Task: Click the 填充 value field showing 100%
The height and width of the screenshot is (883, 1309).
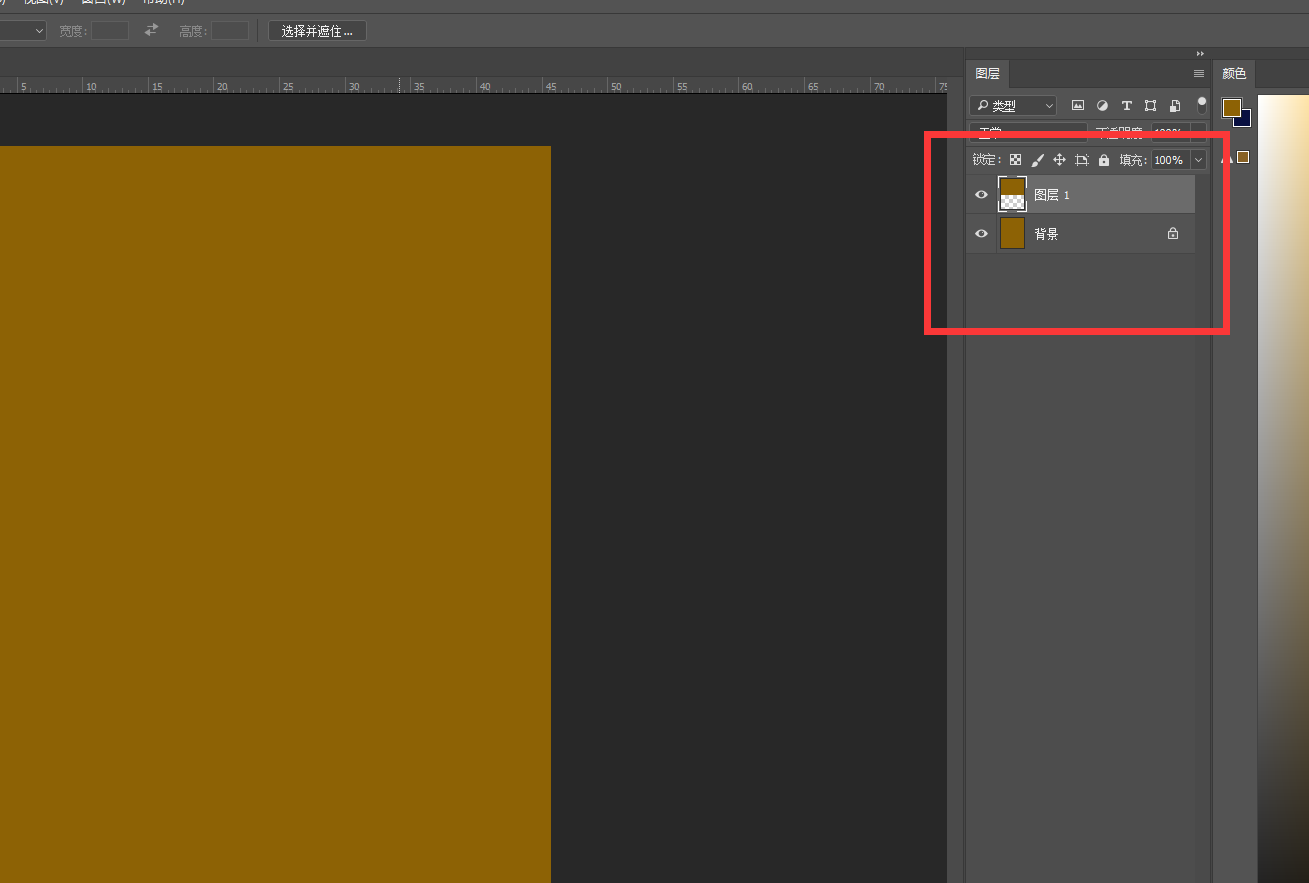Action: point(1171,160)
